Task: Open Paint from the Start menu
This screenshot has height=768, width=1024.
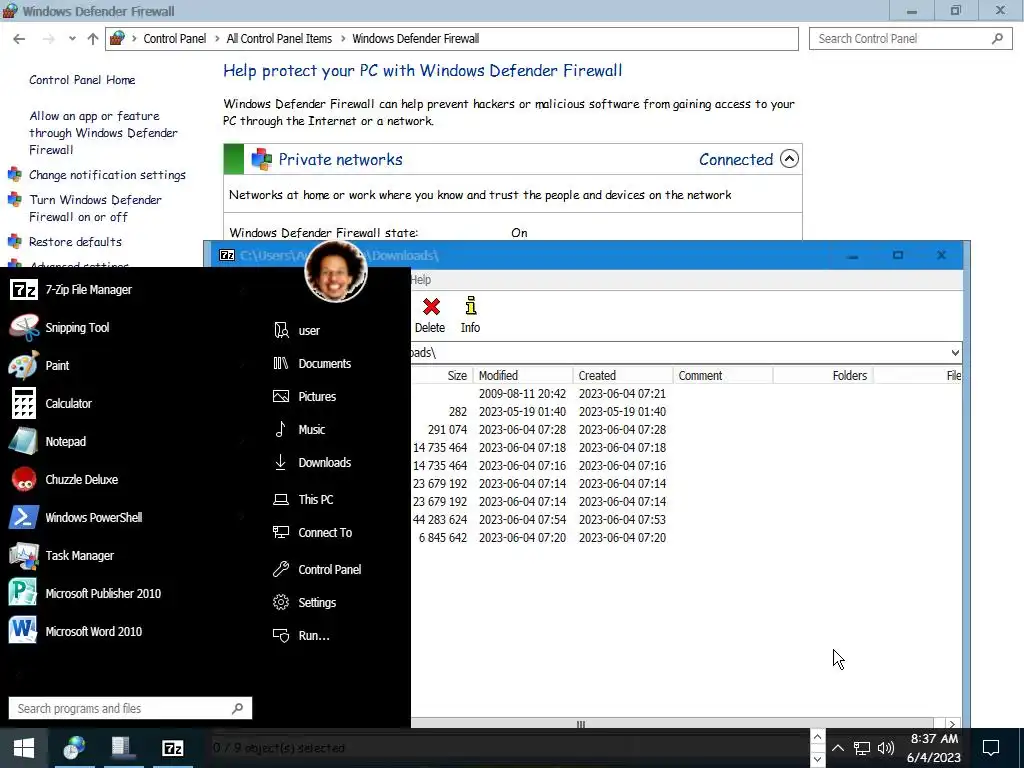Action: coord(39,366)
